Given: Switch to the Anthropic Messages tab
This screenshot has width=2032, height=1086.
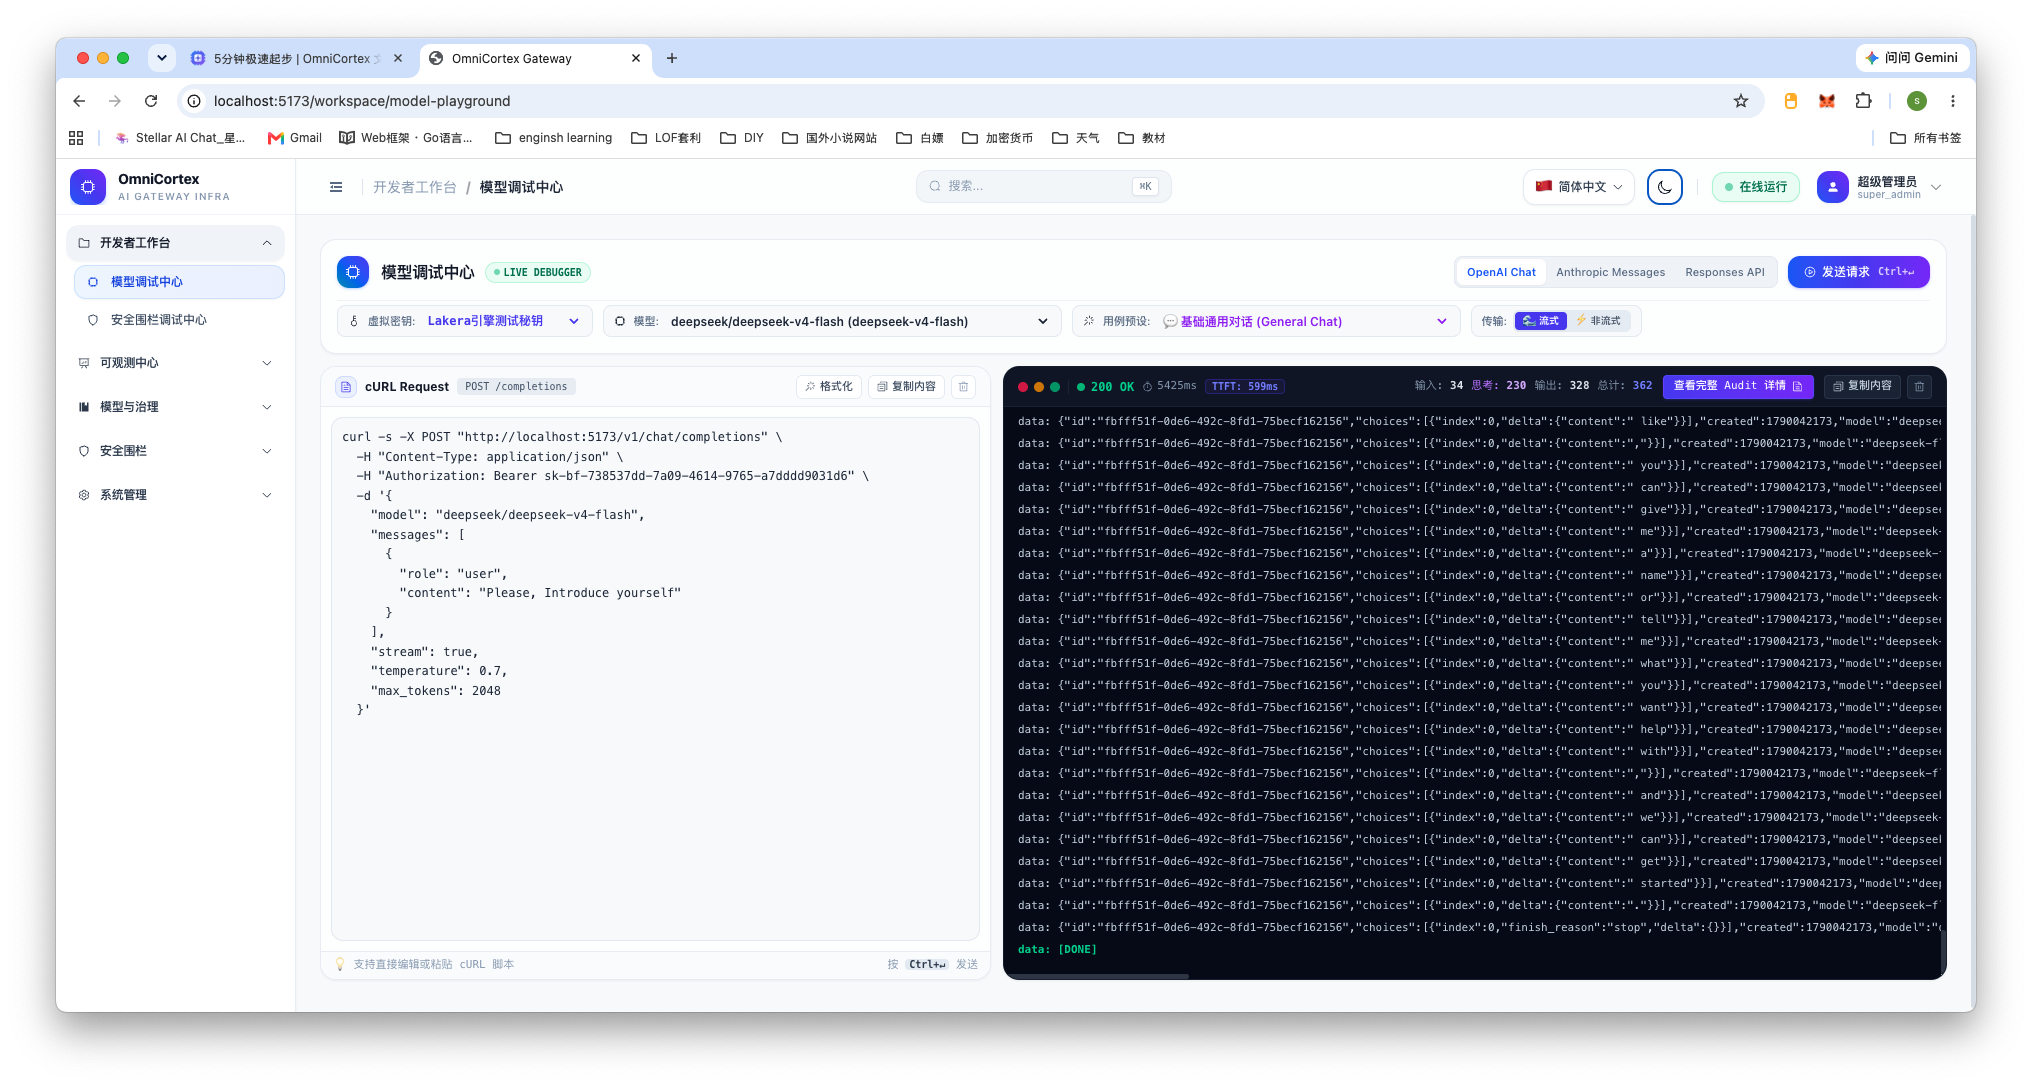Looking at the screenshot, I should coord(1610,272).
